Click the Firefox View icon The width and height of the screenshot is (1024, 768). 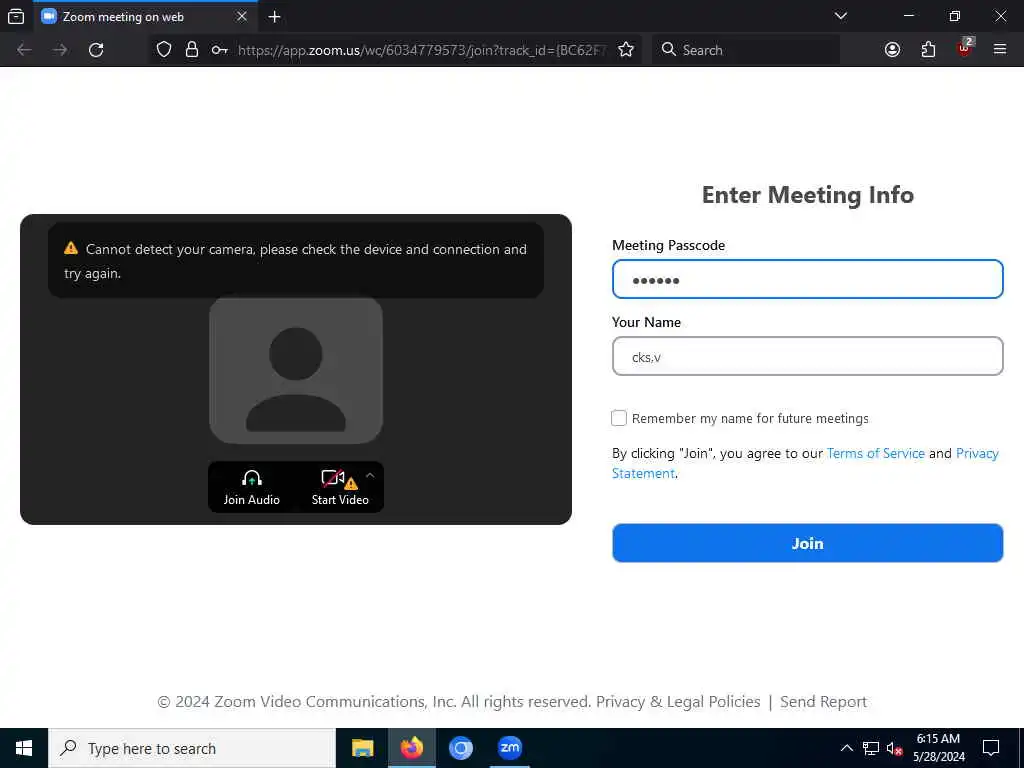[x=16, y=17]
